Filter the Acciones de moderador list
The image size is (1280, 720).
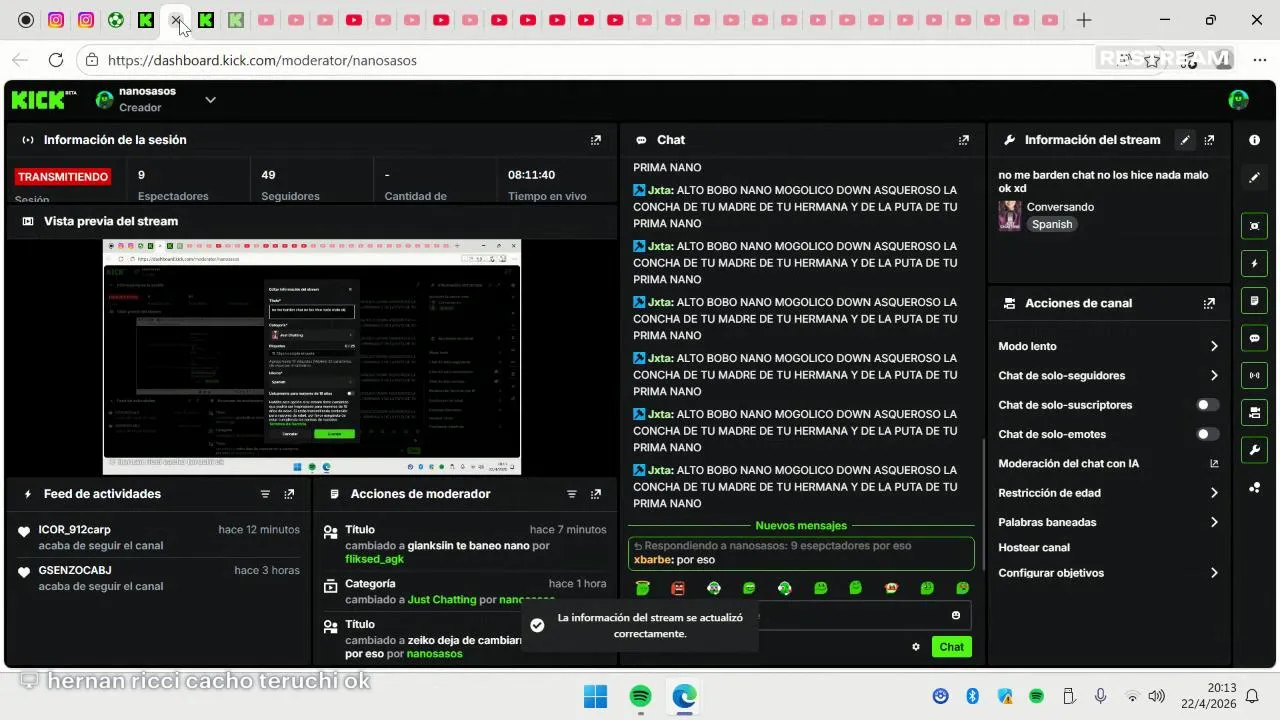572,494
